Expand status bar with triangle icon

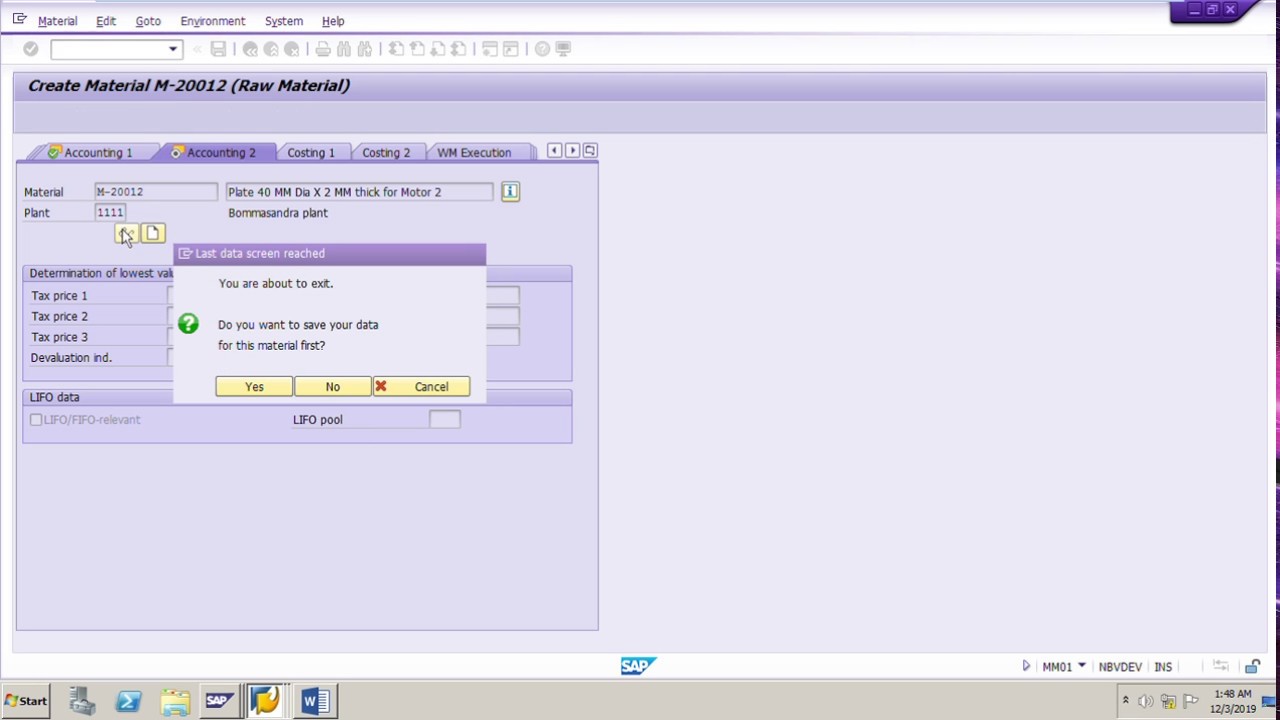pyautogui.click(x=1026, y=666)
